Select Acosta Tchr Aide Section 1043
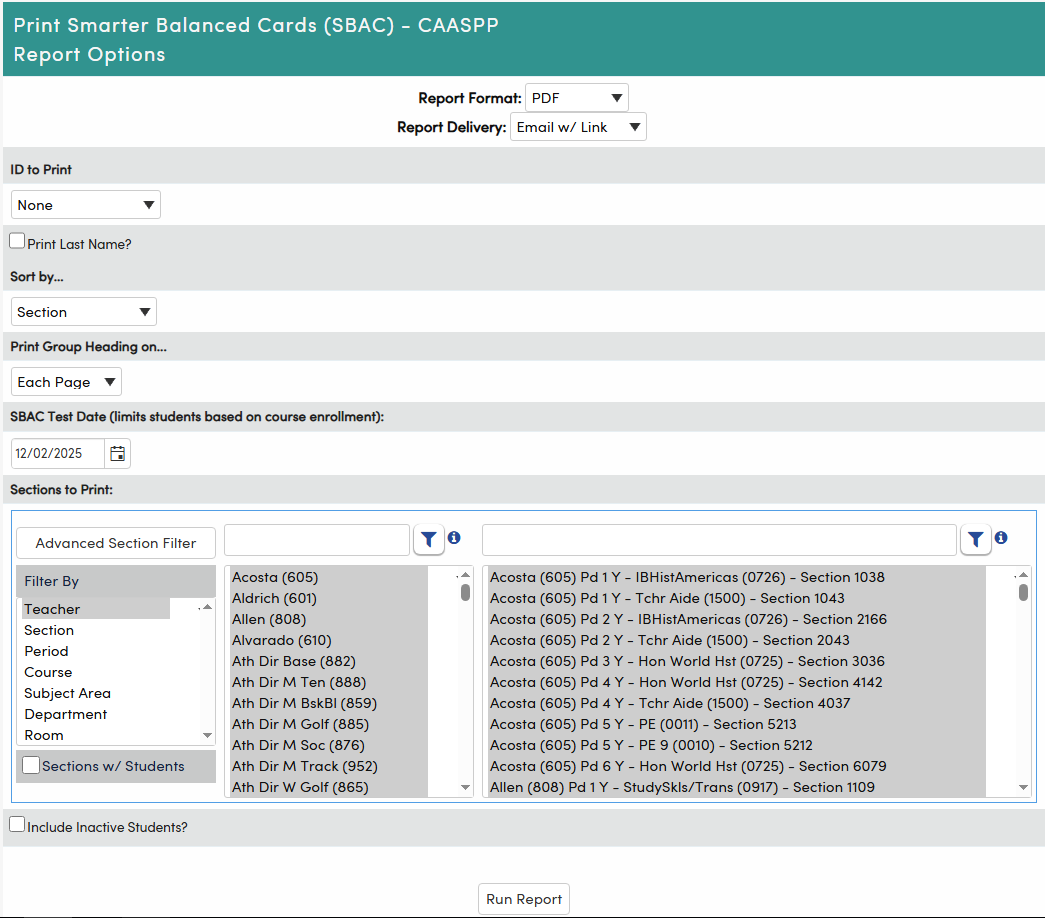Image resolution: width=1045 pixels, height=918 pixels. coord(737,599)
